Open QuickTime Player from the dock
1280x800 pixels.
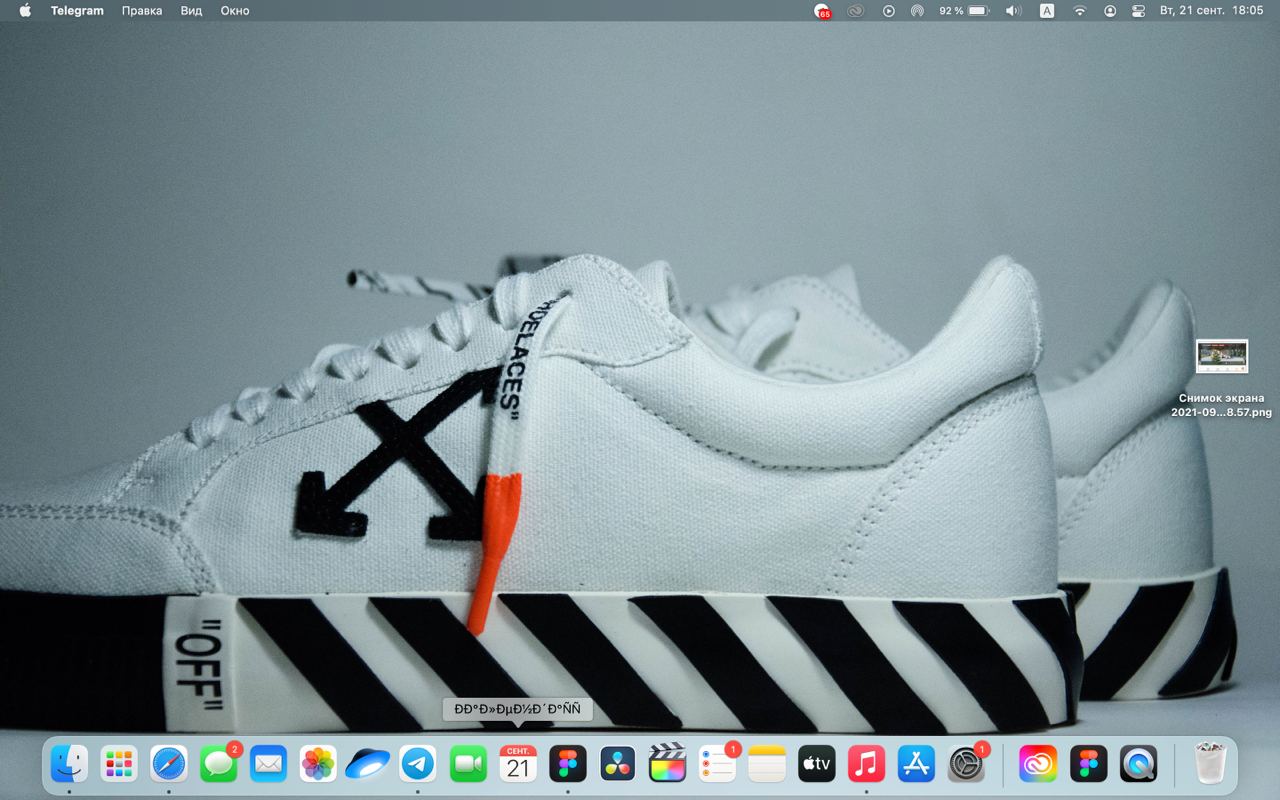(1138, 764)
